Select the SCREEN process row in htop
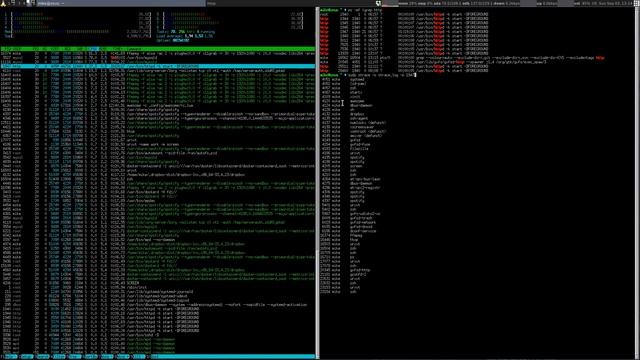This screenshot has width=640, height=360. (x=158, y=283)
